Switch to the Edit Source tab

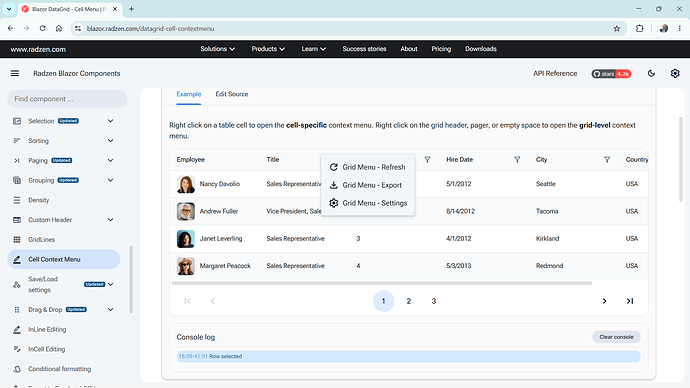point(232,94)
